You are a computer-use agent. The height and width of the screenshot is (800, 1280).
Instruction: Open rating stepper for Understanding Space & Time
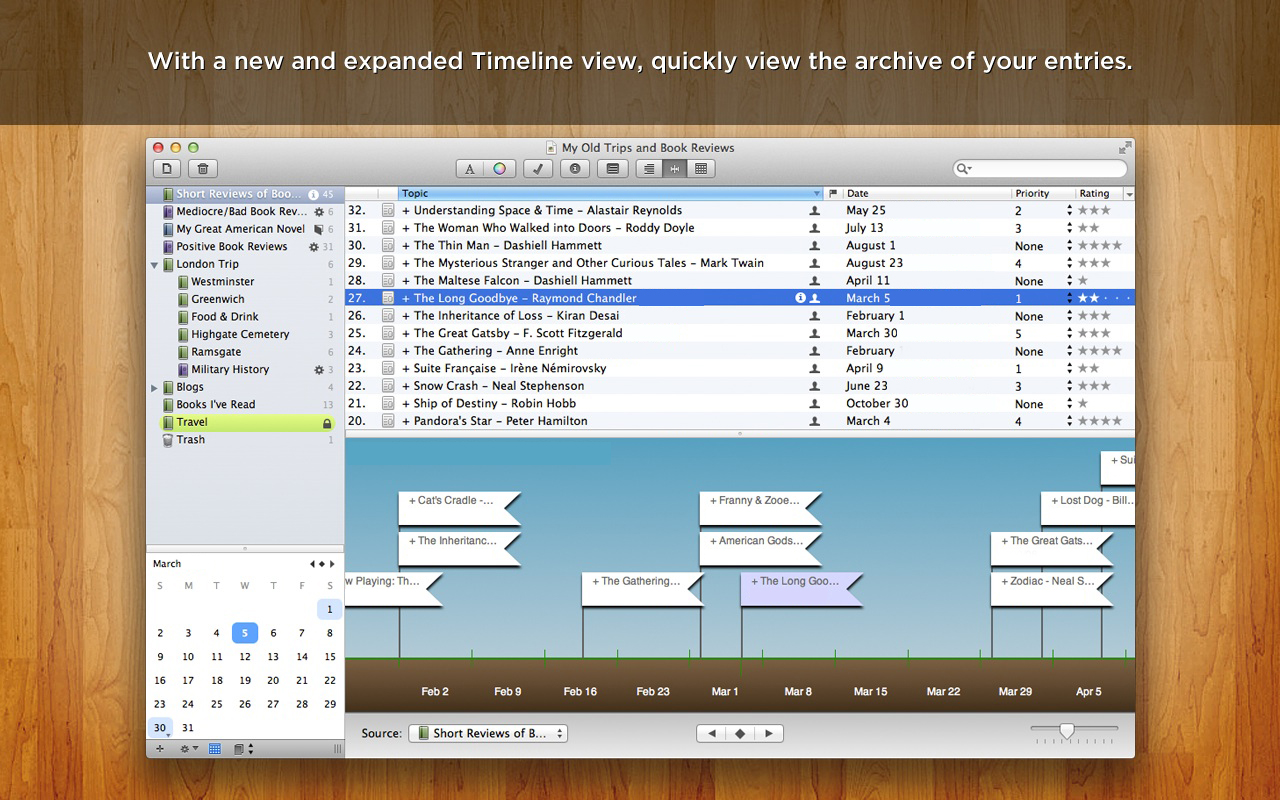pyautogui.click(x=1070, y=211)
